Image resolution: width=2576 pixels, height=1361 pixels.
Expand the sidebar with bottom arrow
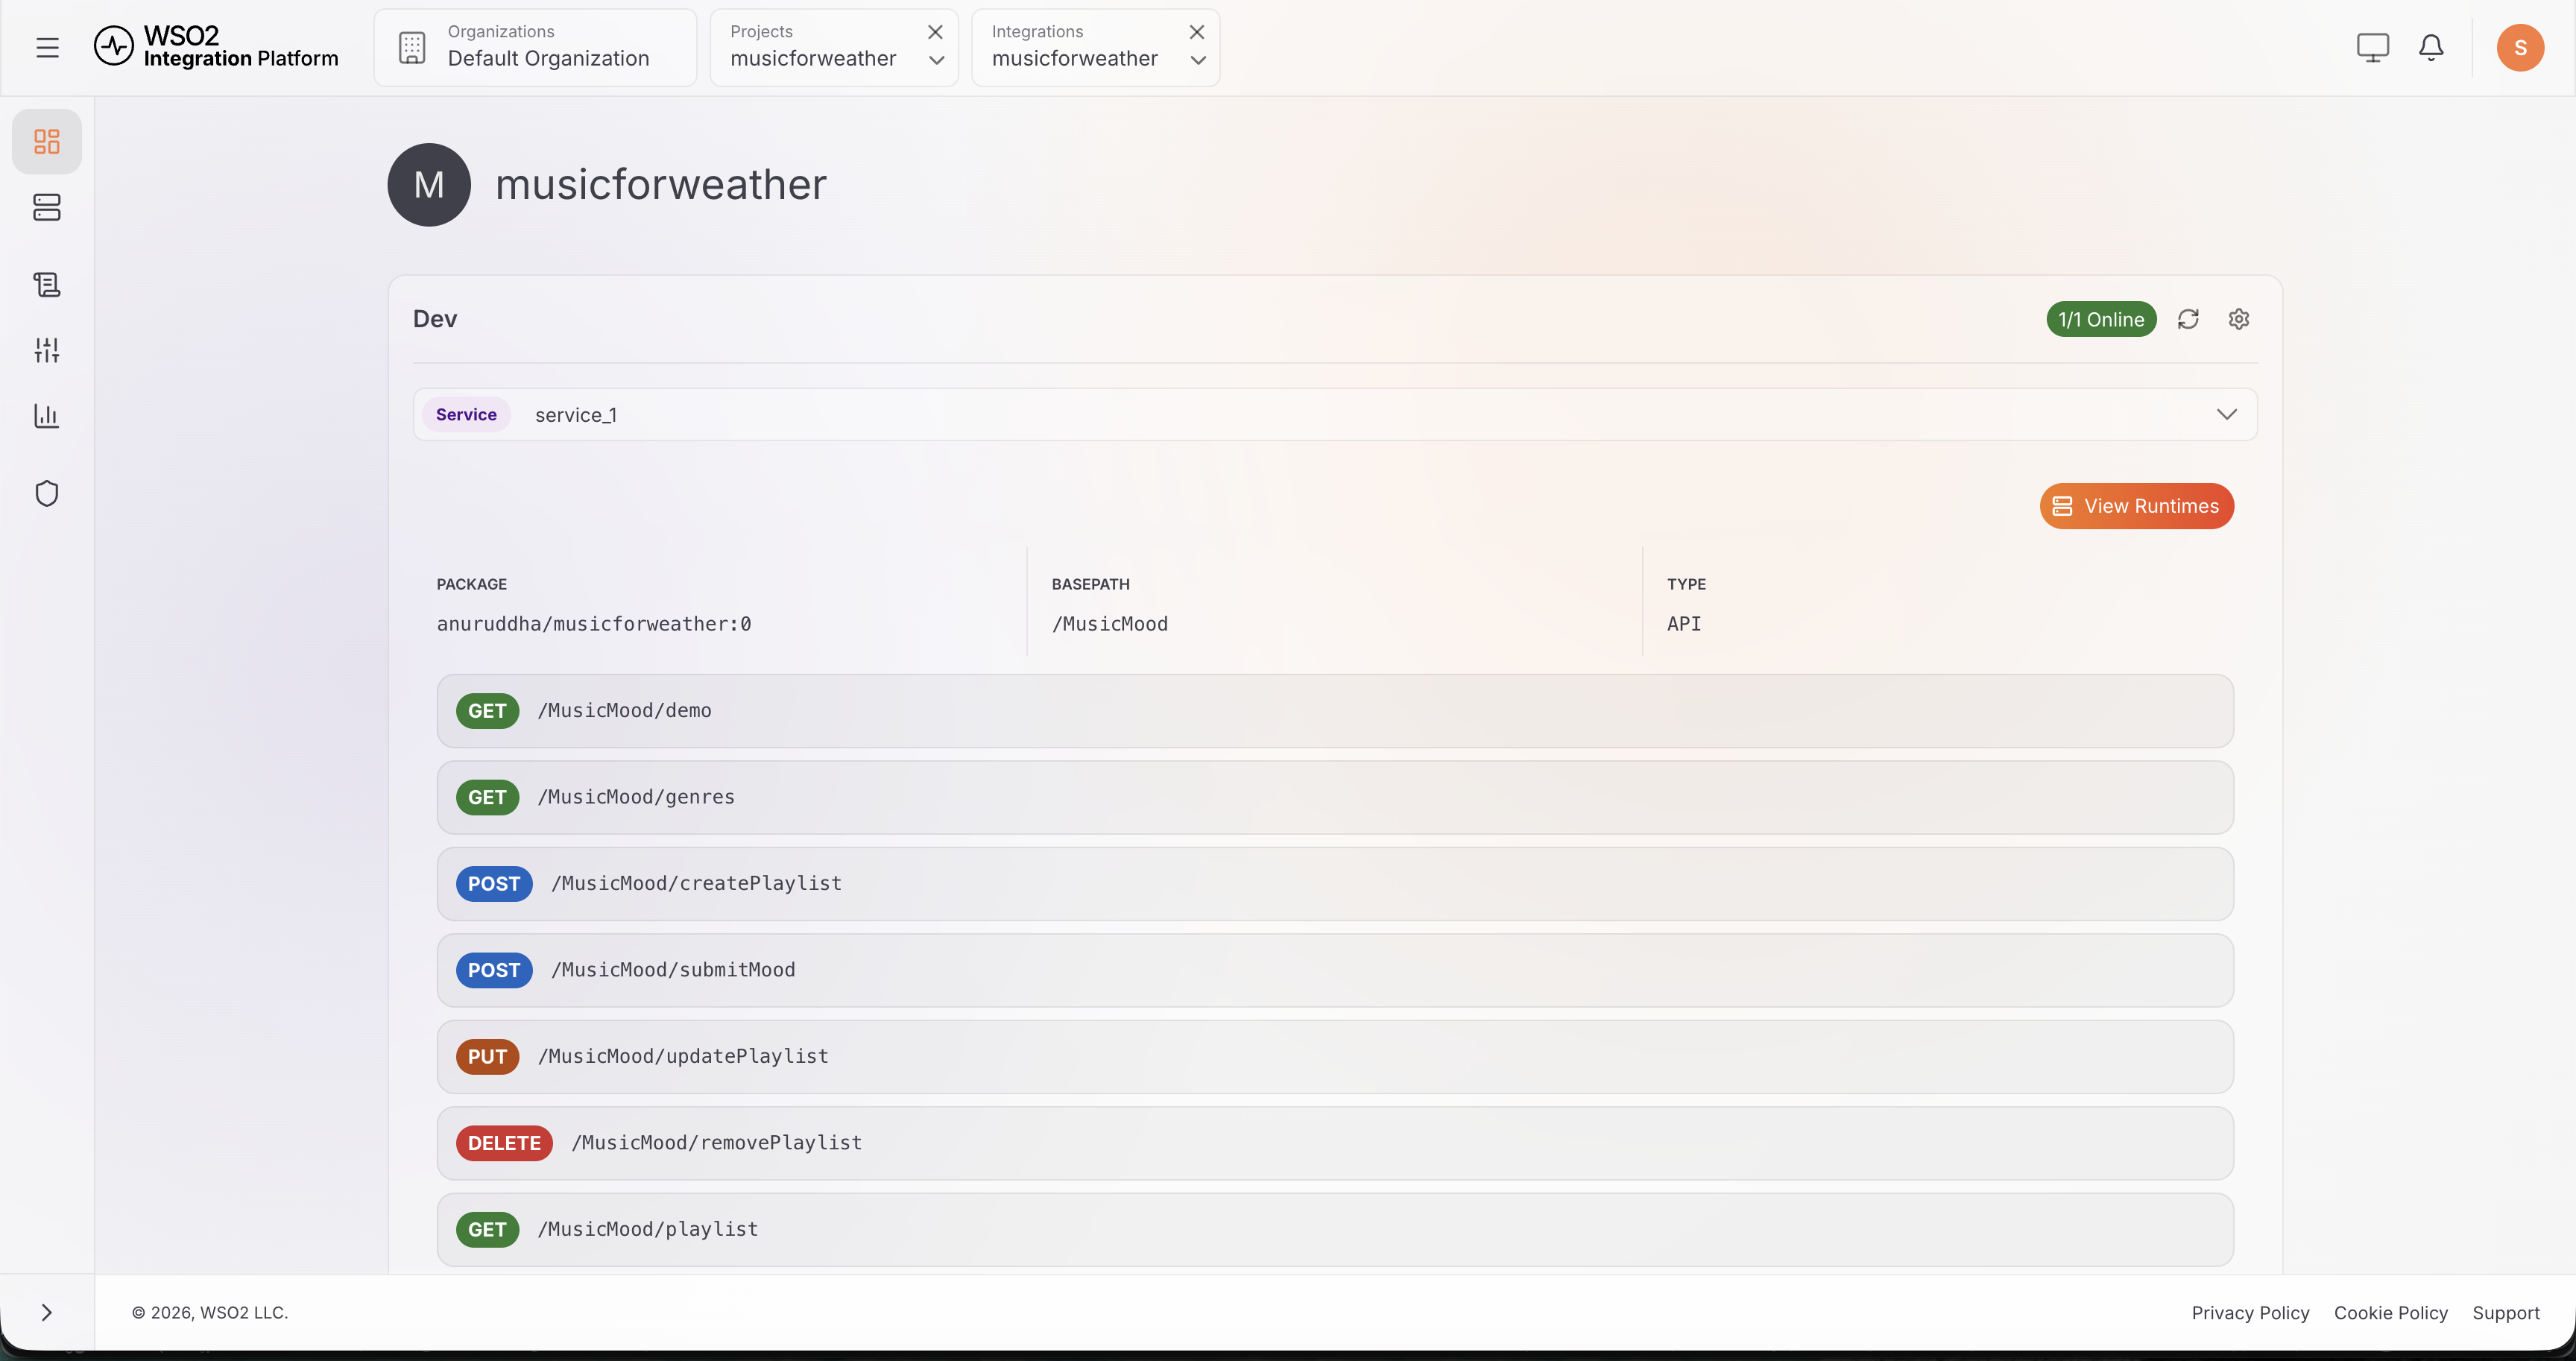[47, 1312]
